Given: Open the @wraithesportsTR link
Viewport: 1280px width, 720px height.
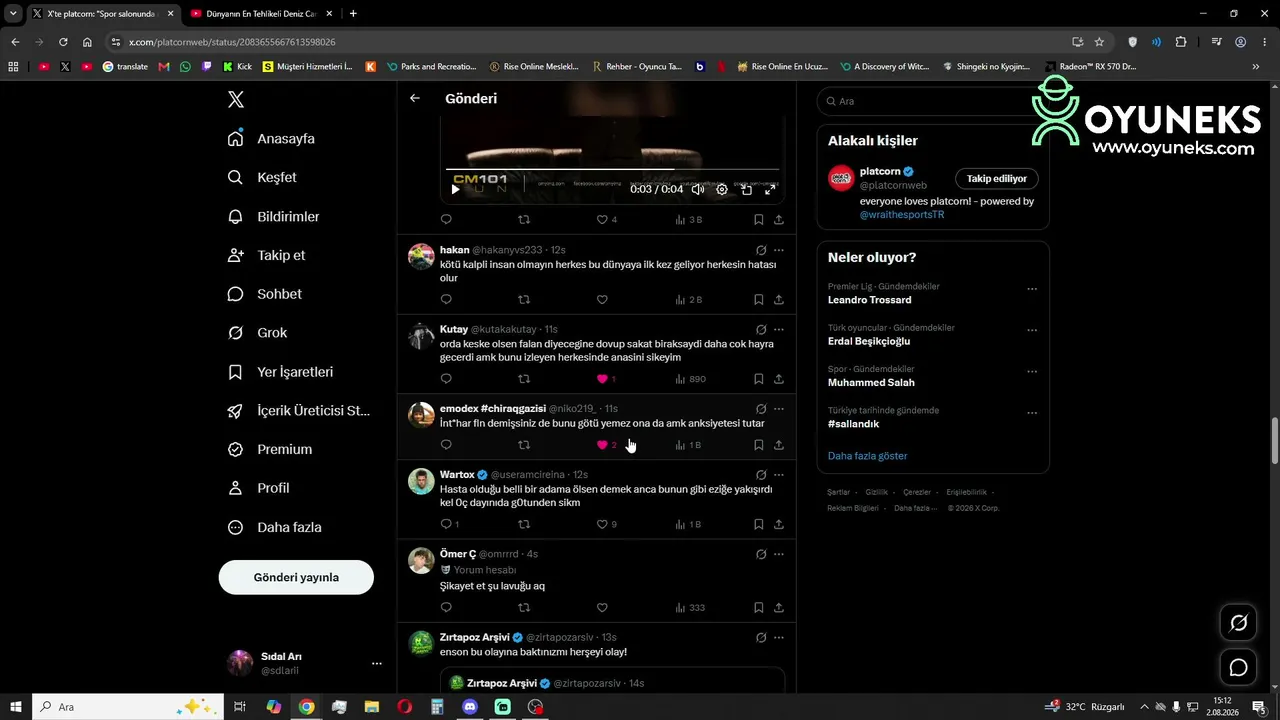Looking at the screenshot, I should click(x=902, y=214).
